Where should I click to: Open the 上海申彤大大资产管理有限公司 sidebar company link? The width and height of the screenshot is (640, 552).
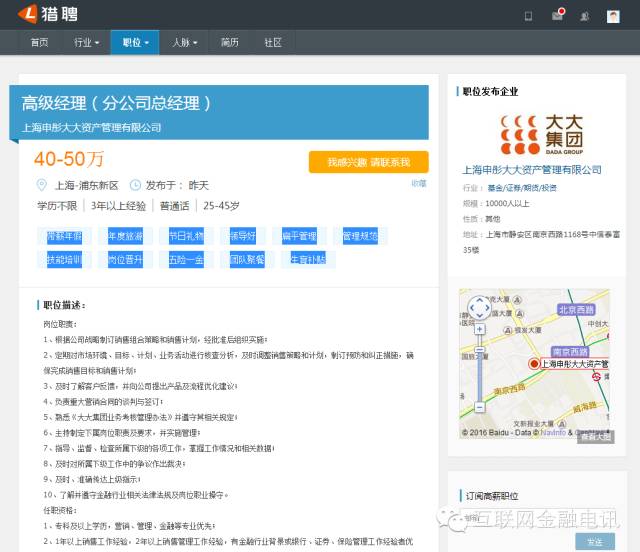click(x=532, y=170)
